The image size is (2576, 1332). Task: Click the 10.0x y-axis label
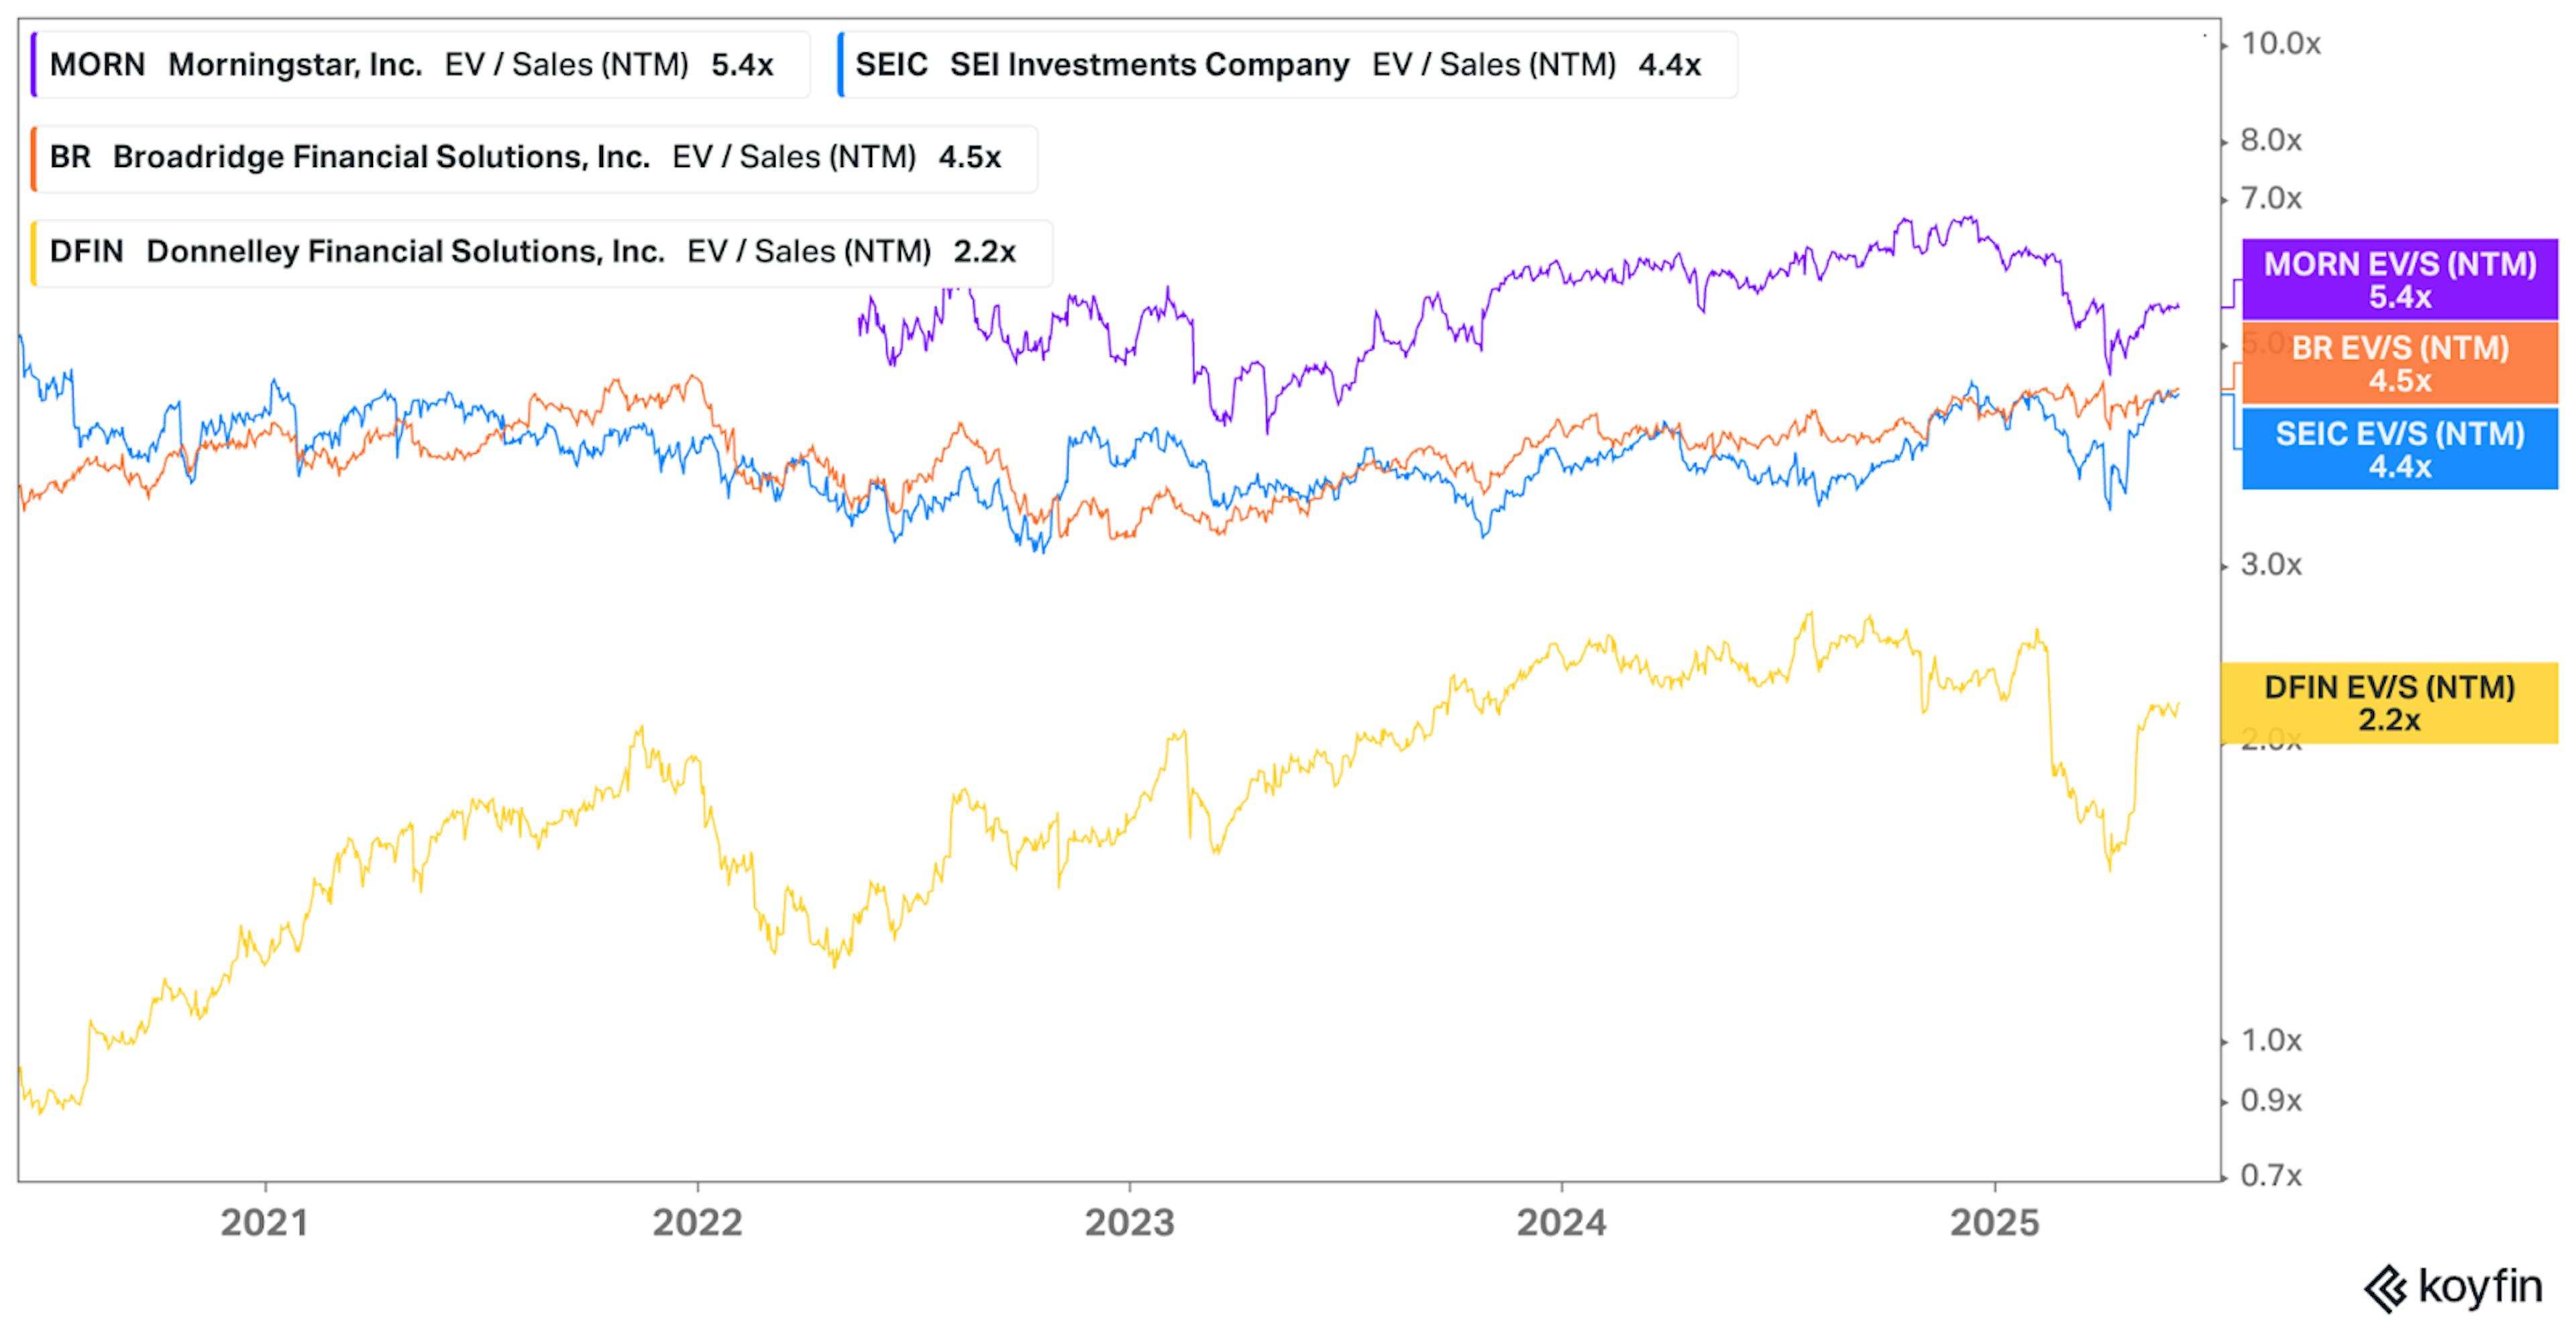[2280, 44]
